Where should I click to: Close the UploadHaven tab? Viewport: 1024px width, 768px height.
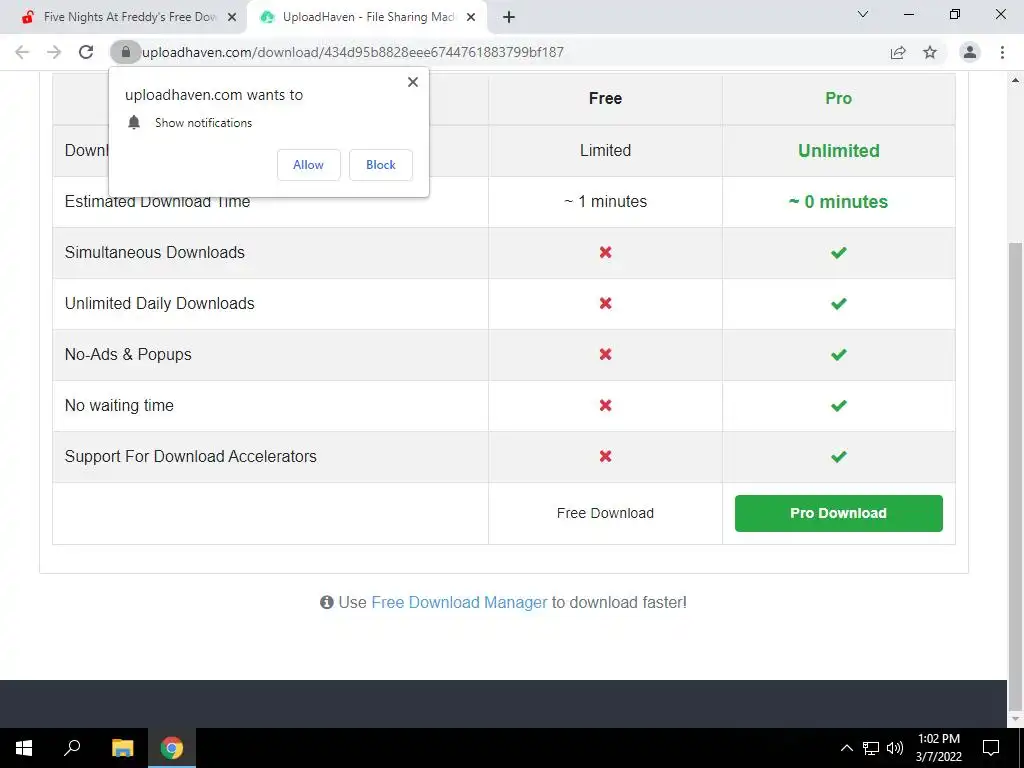(x=471, y=17)
